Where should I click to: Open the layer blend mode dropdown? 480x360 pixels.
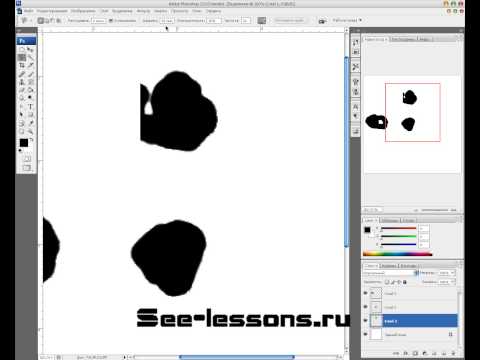click(391, 273)
